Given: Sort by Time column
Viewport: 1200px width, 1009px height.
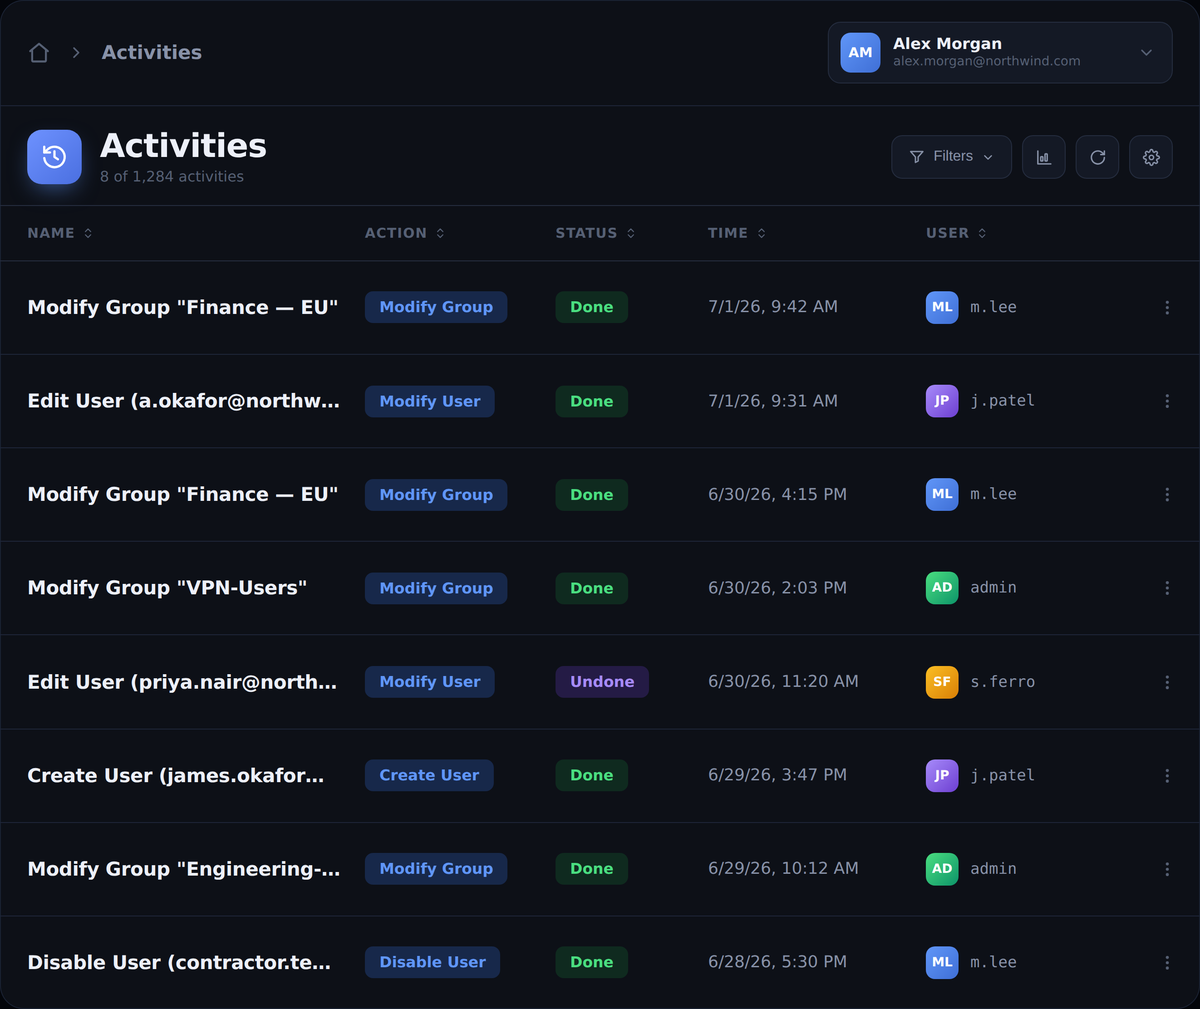Looking at the screenshot, I should coord(737,233).
